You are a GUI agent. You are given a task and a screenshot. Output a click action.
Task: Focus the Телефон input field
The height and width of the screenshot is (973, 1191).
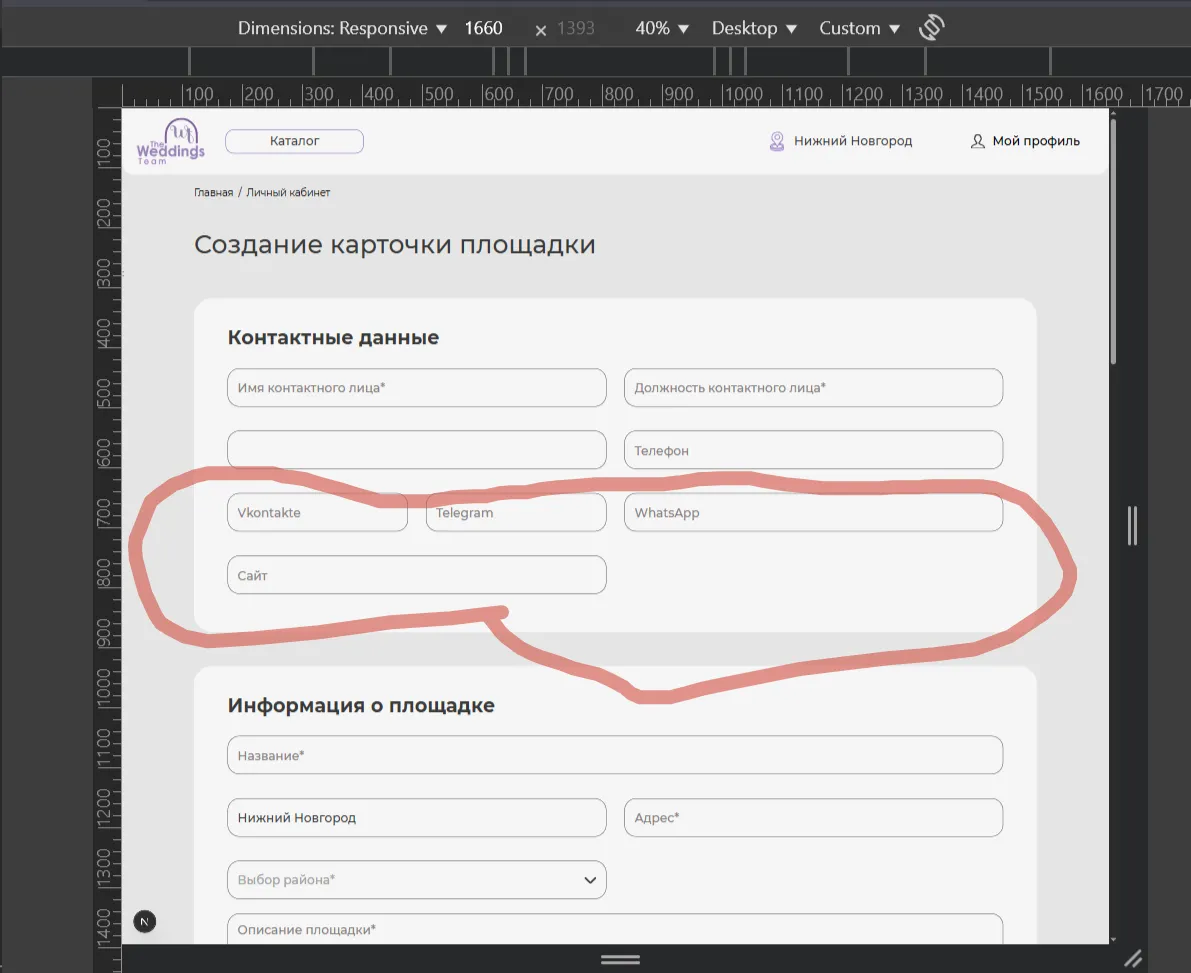coord(813,450)
